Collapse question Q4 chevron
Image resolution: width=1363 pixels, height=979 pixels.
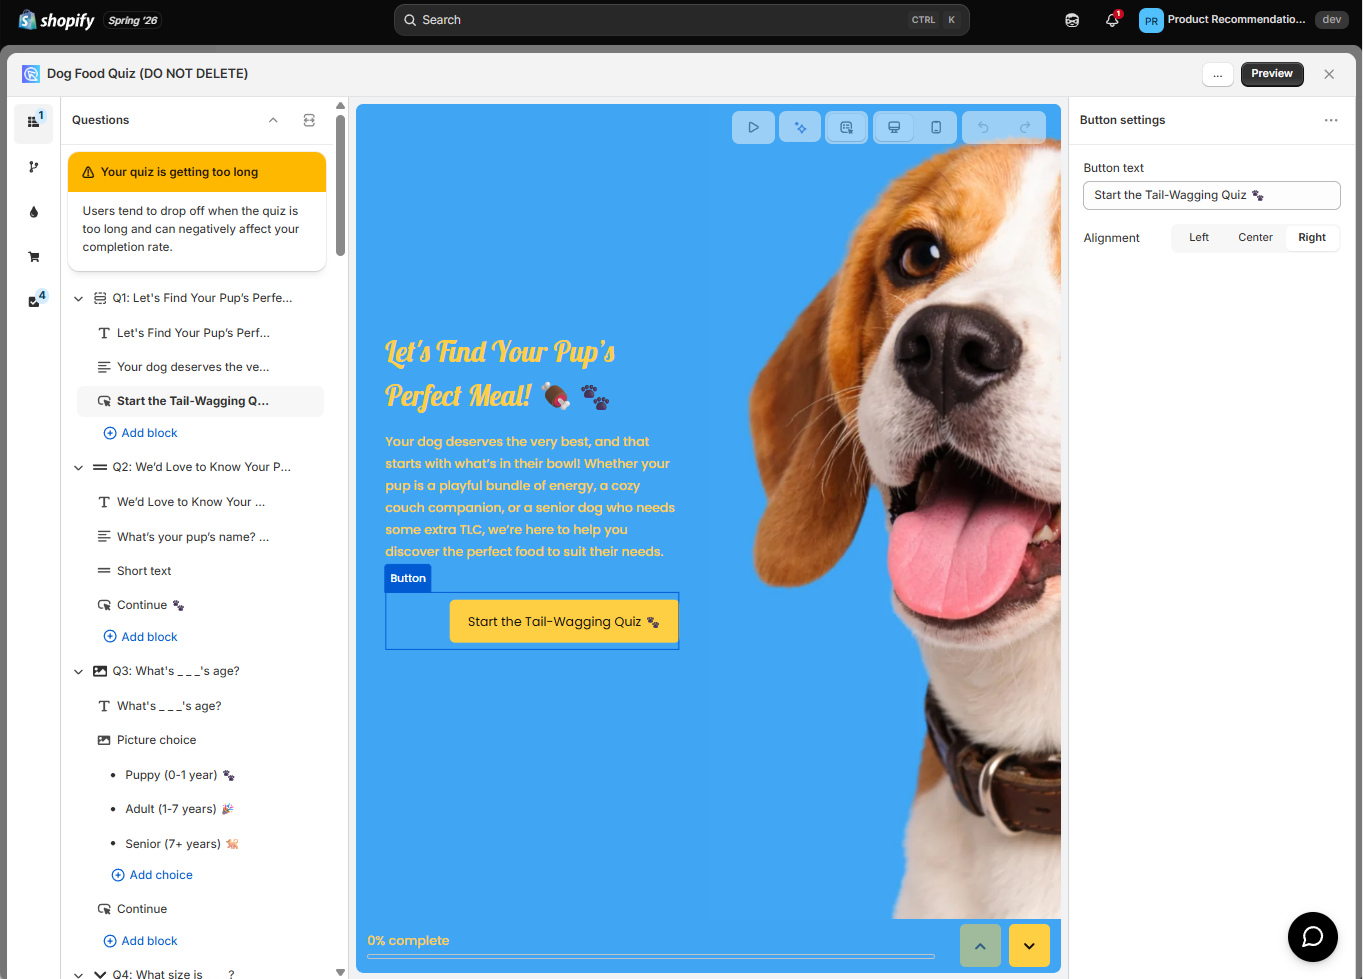78,974
